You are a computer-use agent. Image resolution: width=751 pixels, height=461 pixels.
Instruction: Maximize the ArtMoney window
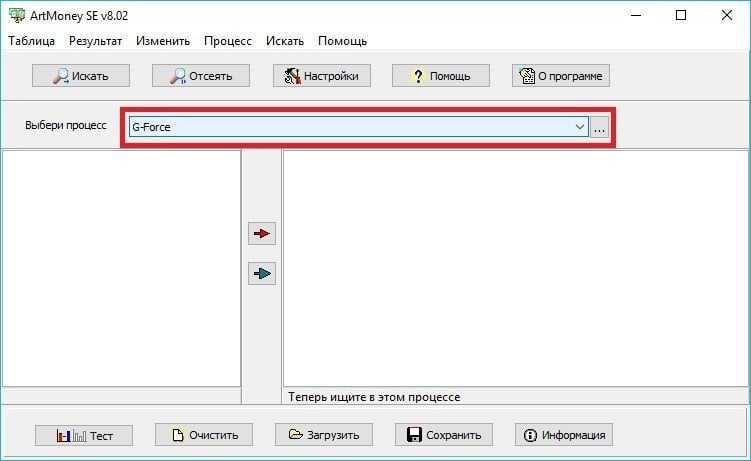(x=681, y=15)
